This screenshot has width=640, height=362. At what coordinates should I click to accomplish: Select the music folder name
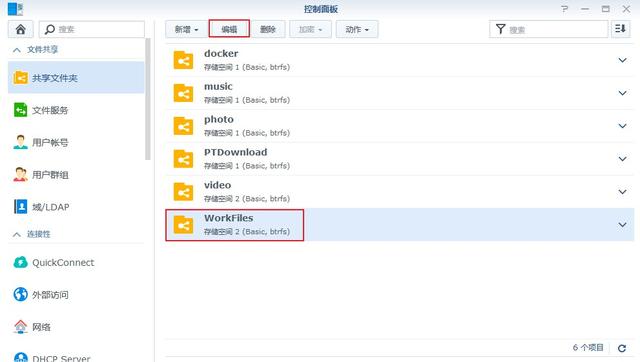[218, 87]
